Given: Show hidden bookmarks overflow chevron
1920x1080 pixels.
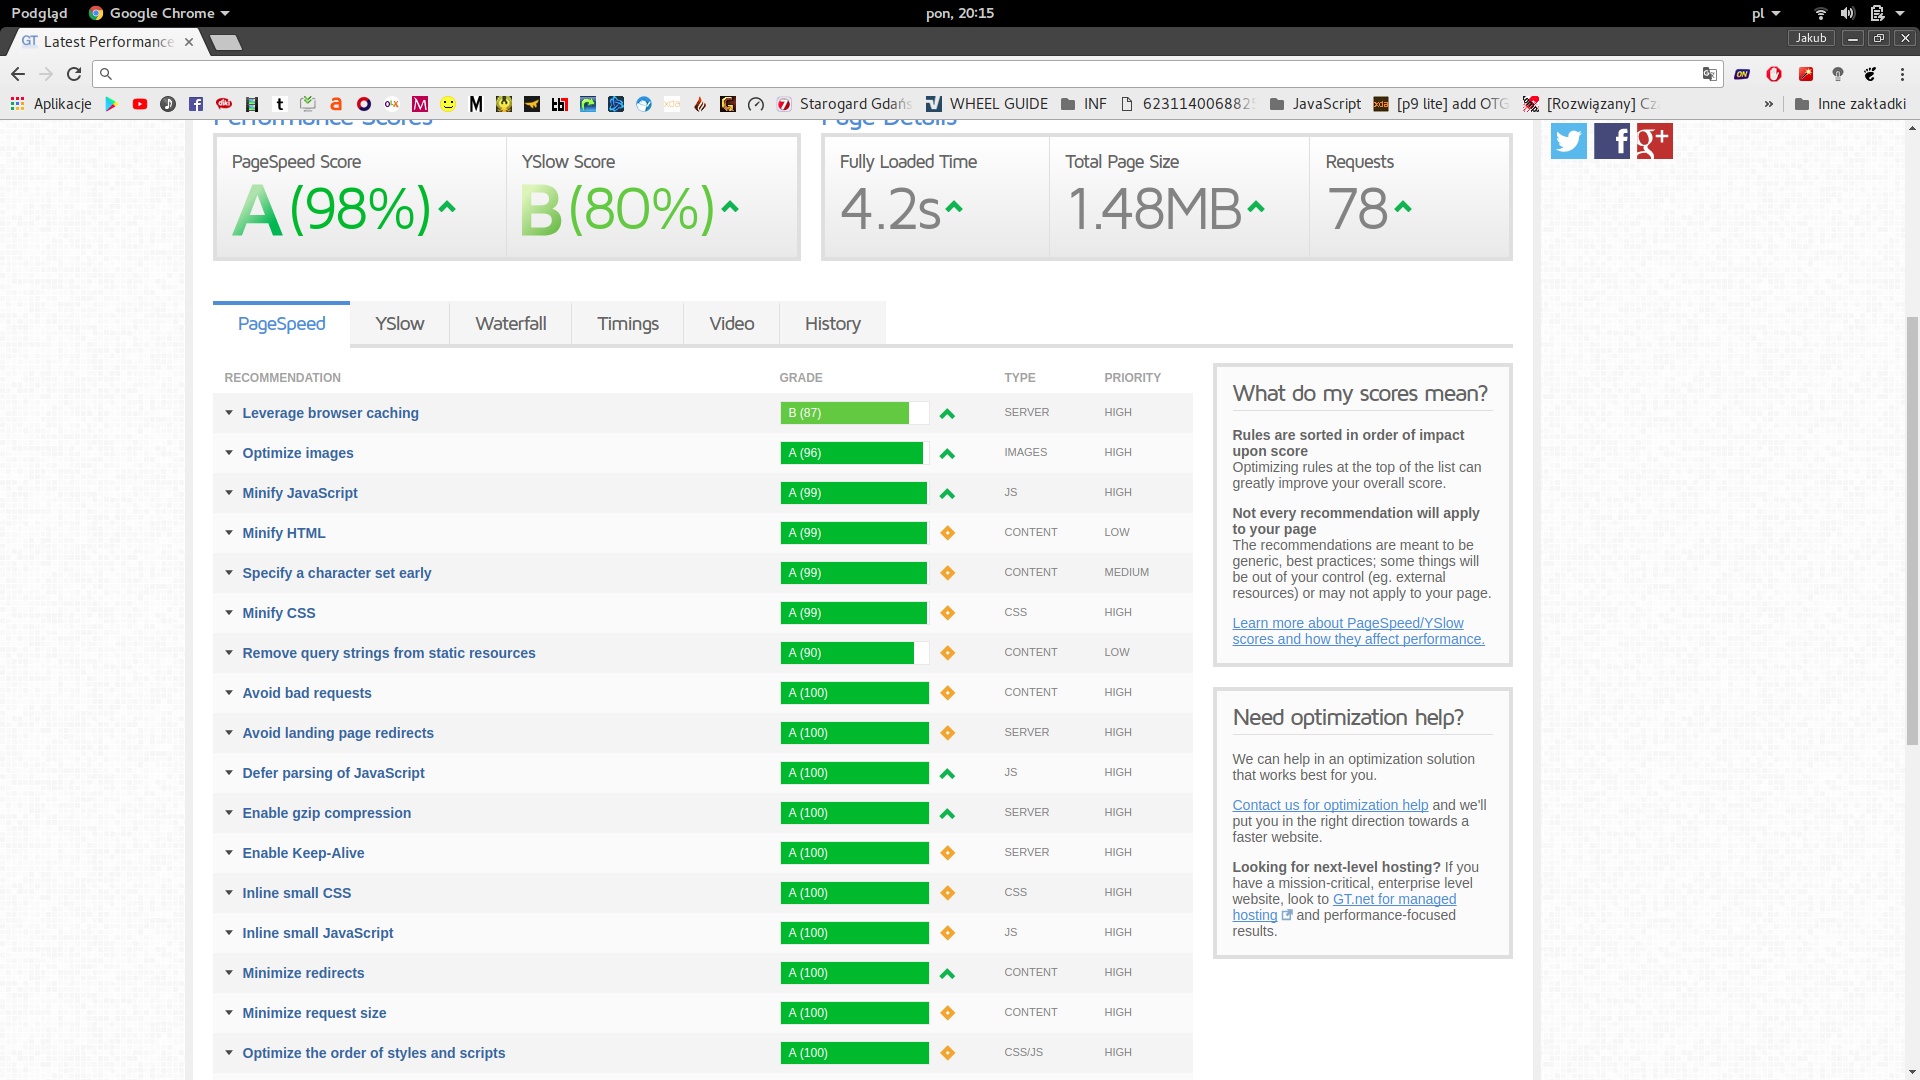Looking at the screenshot, I should (1768, 104).
